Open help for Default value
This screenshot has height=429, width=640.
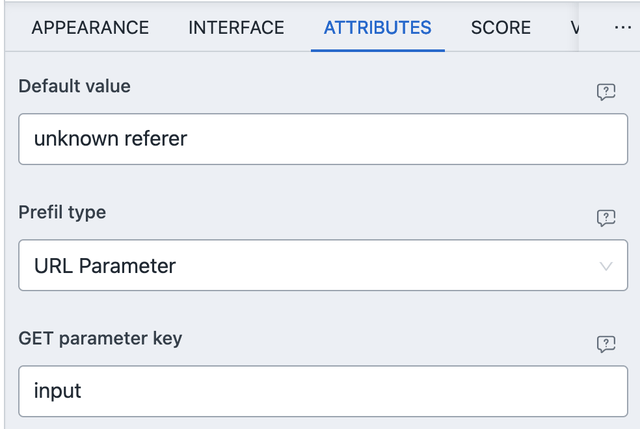click(606, 92)
